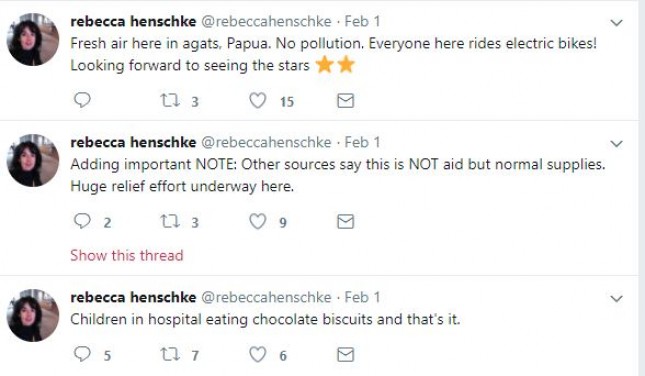This screenshot has height=376, width=645.
Task: Like the important NOTE tweet
Action: 258,222
